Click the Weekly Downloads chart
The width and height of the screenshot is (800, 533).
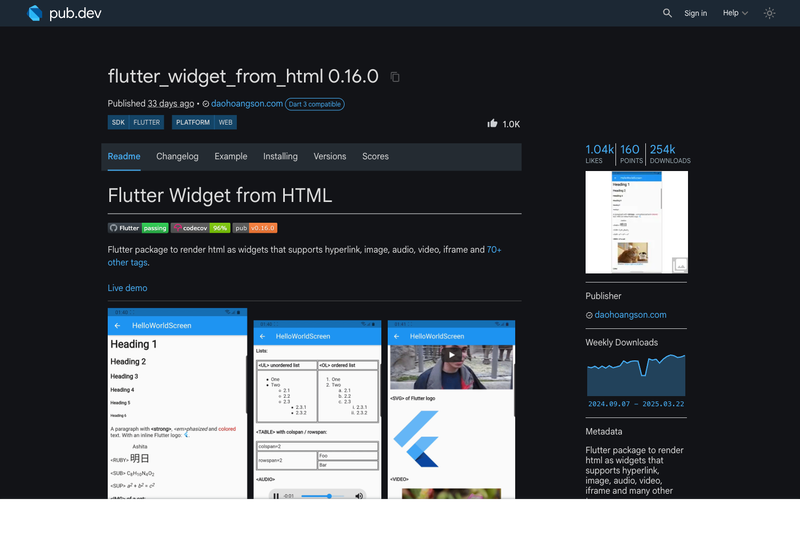636,375
